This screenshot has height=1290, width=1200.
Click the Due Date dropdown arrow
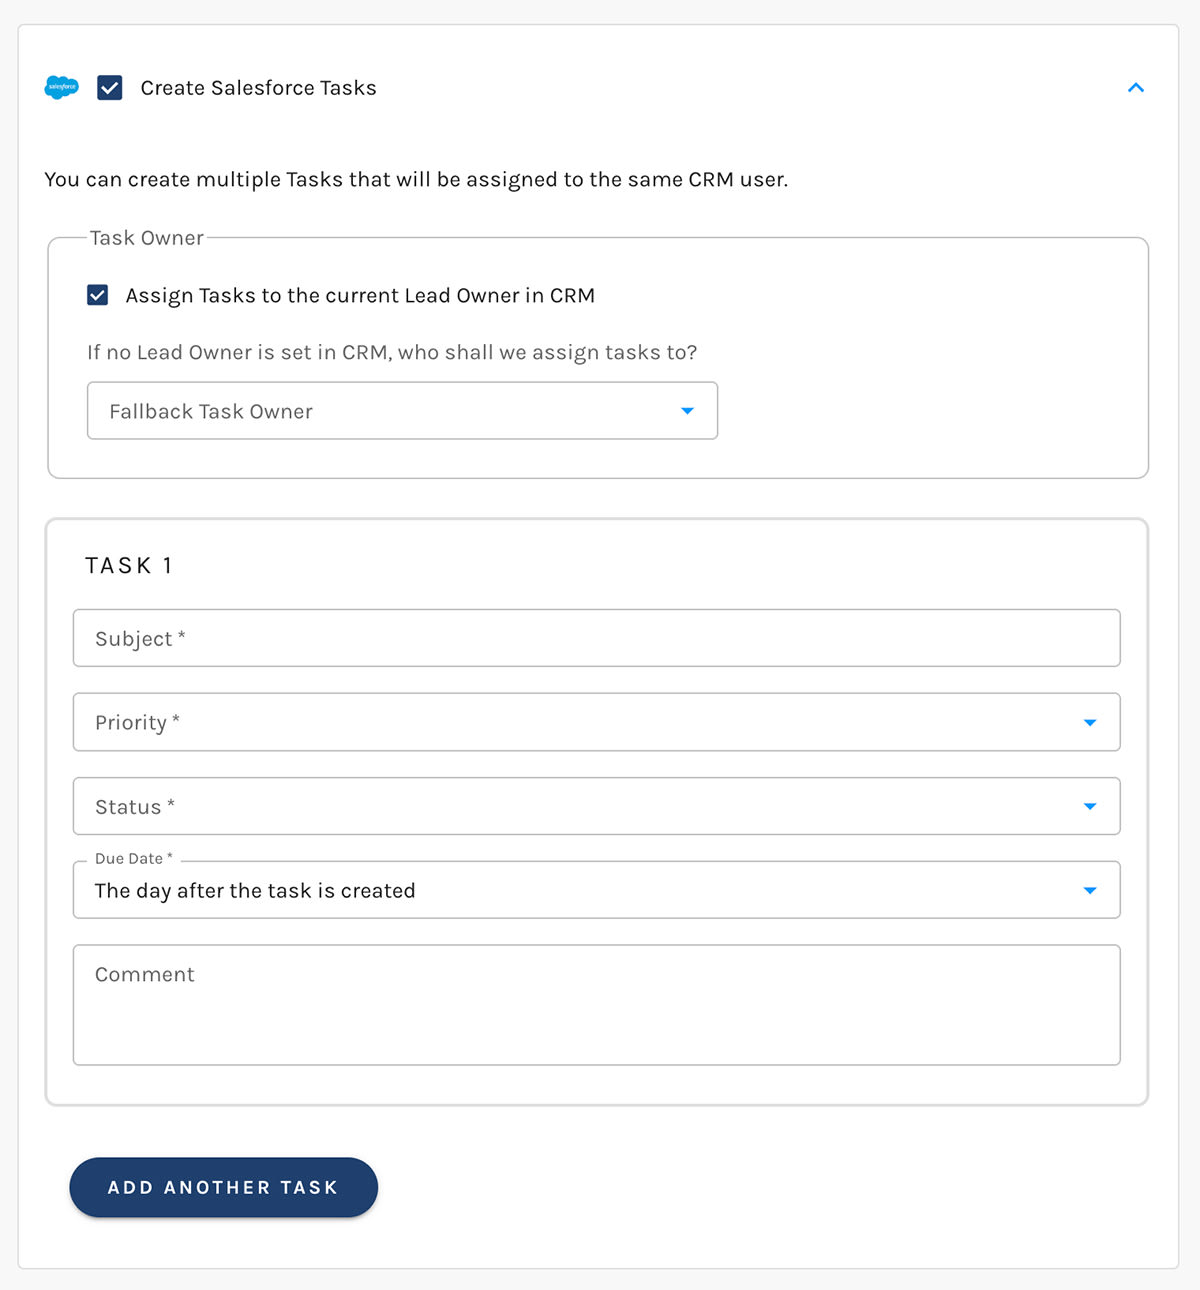pos(1089,890)
